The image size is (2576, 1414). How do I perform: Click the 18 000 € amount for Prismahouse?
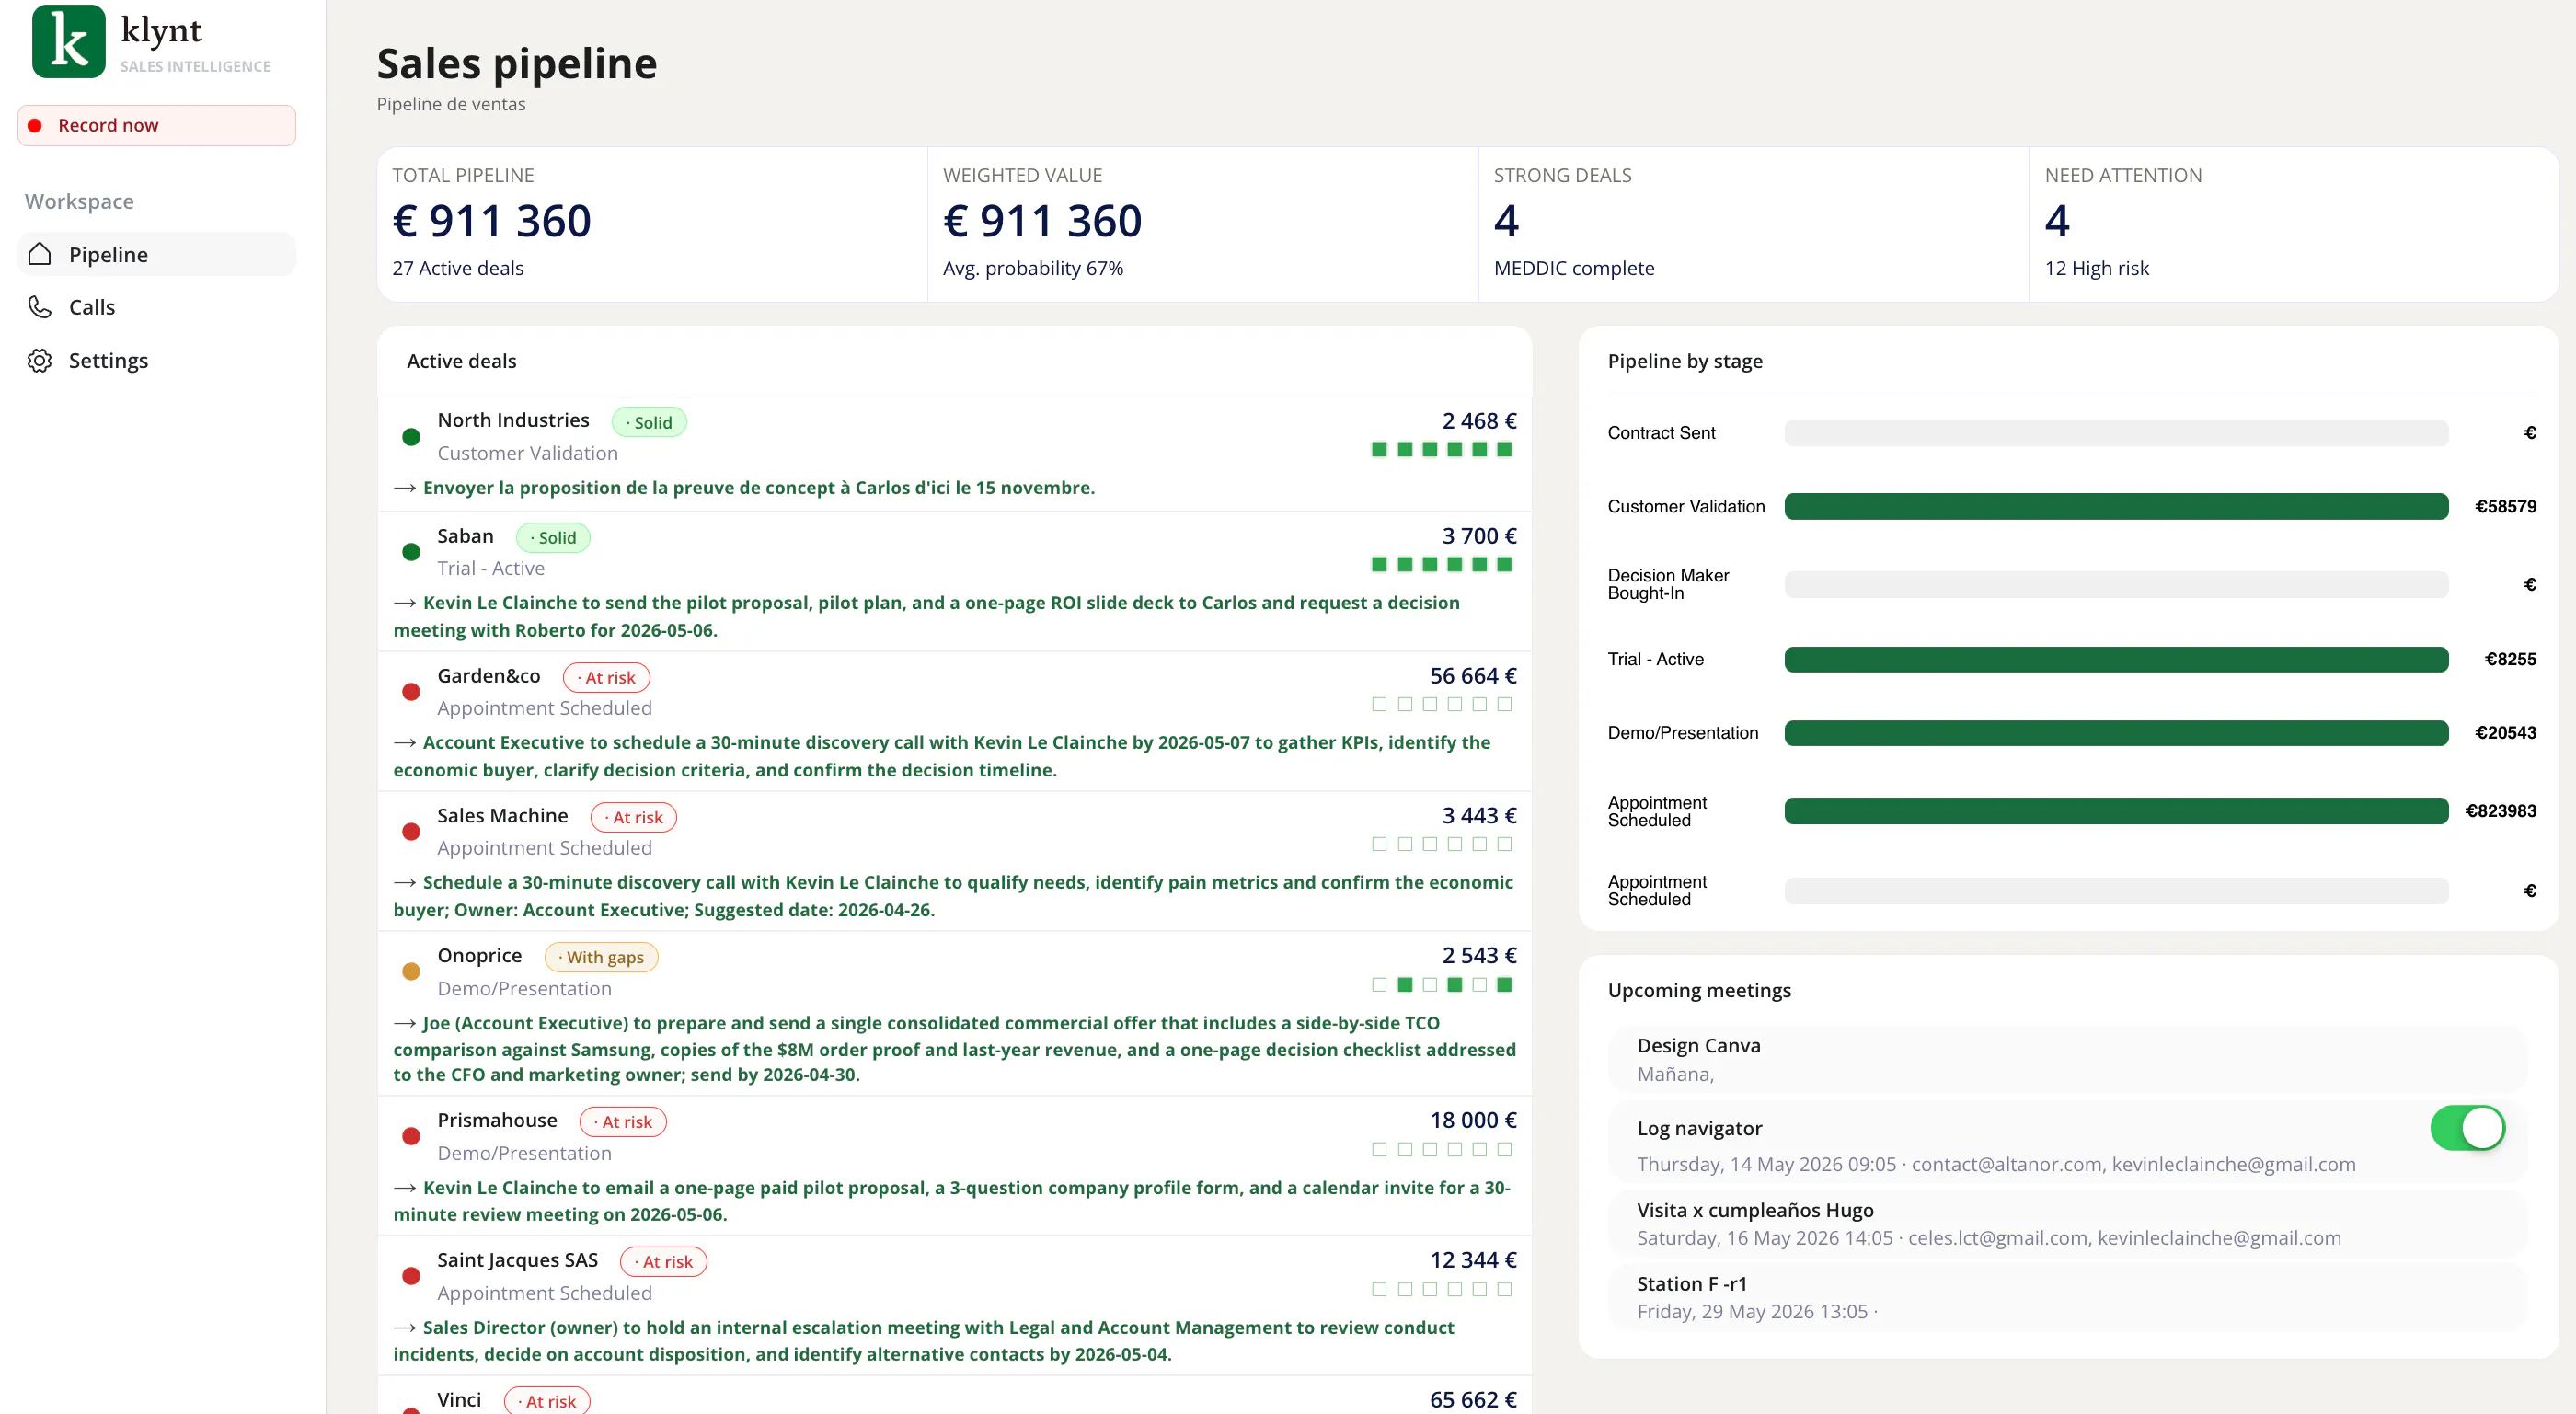1473,1120
